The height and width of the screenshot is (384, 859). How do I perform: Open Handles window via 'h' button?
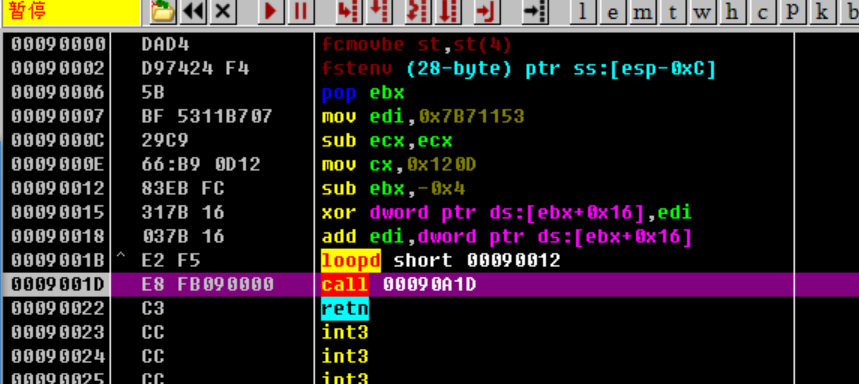click(732, 12)
